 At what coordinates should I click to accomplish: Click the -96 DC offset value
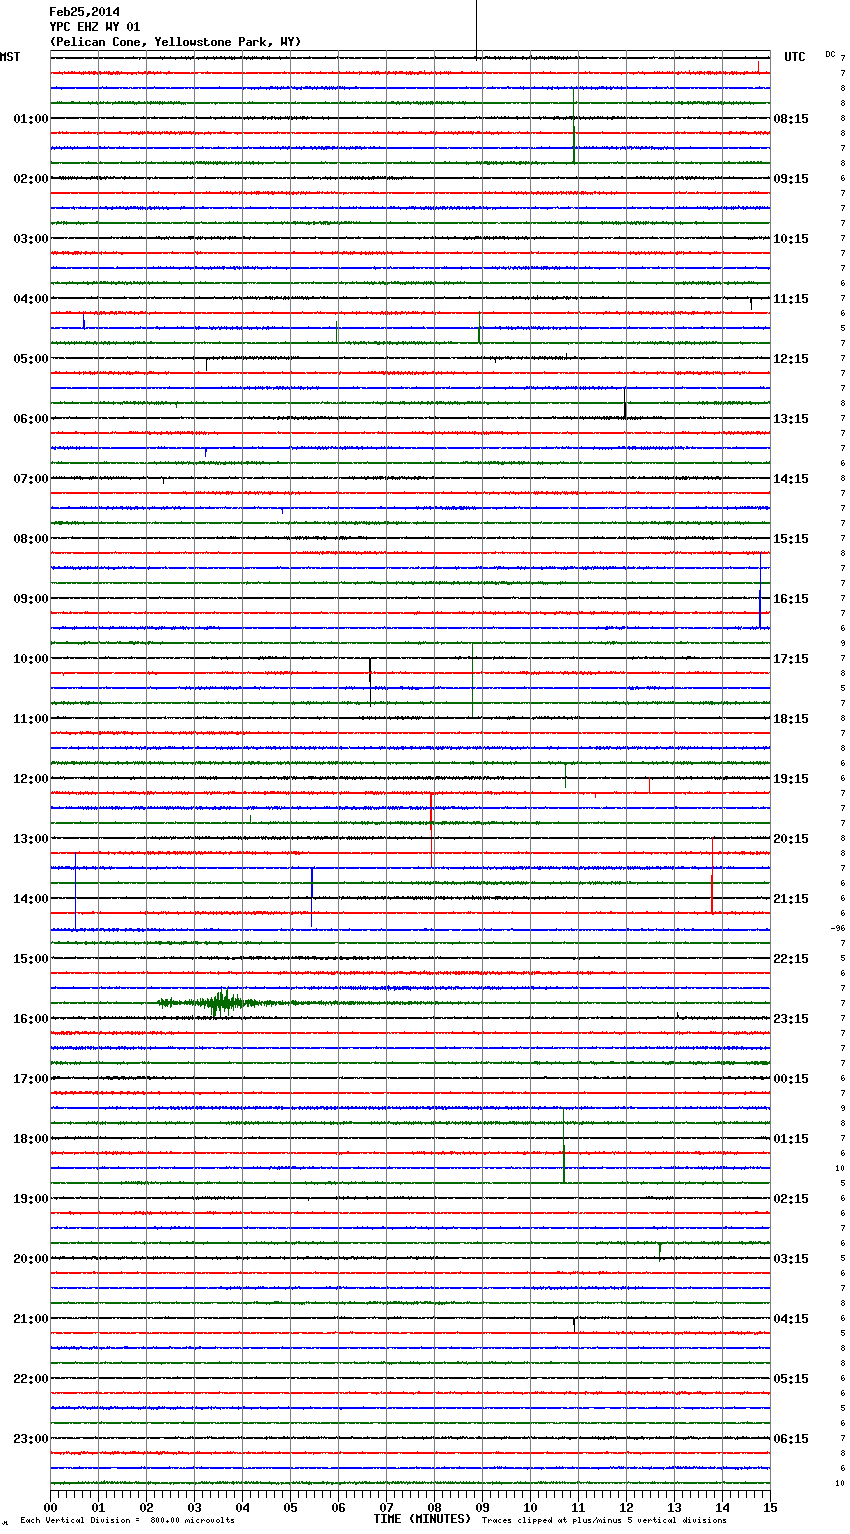point(837,928)
